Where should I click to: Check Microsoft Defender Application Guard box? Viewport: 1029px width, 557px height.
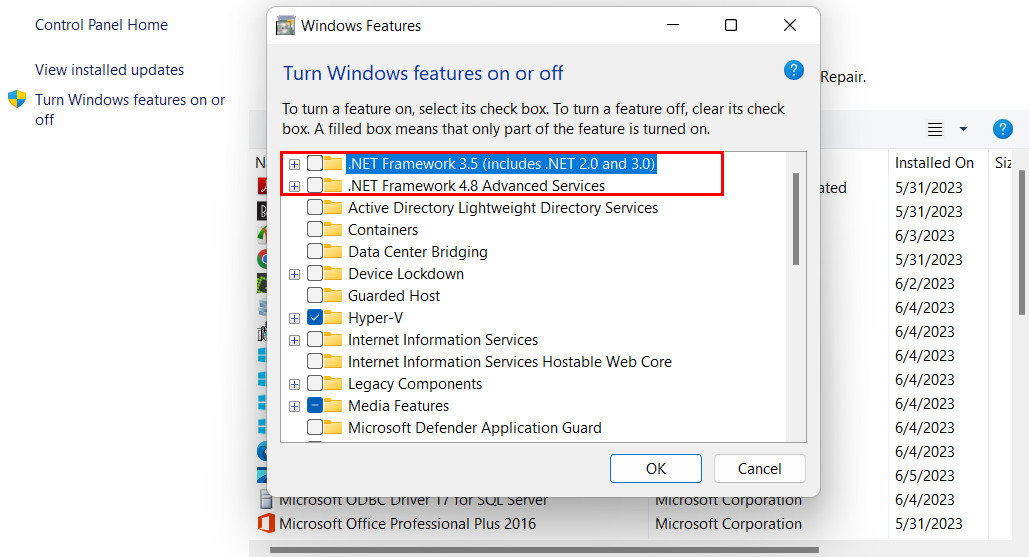tap(315, 427)
